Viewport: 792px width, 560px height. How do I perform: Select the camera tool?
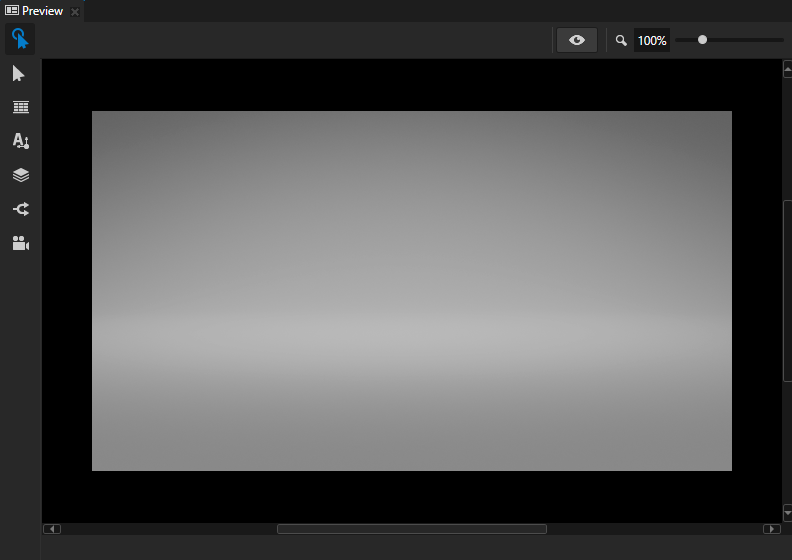(x=20, y=243)
